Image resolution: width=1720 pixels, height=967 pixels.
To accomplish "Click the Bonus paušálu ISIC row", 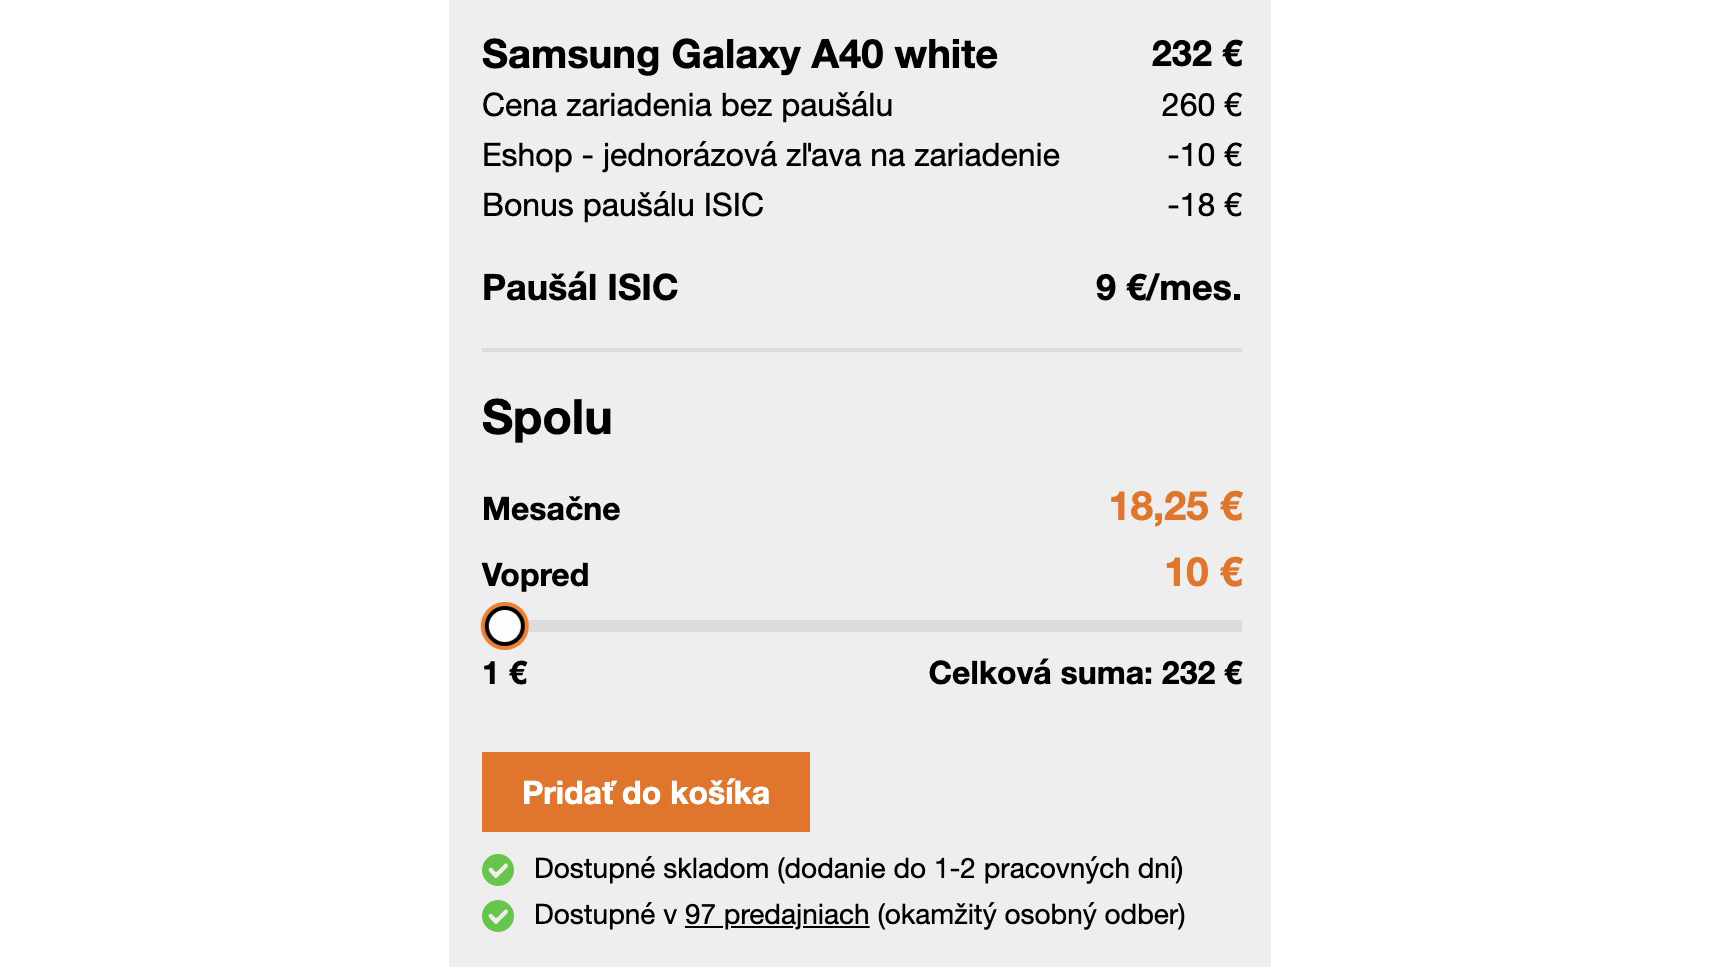I will point(862,205).
